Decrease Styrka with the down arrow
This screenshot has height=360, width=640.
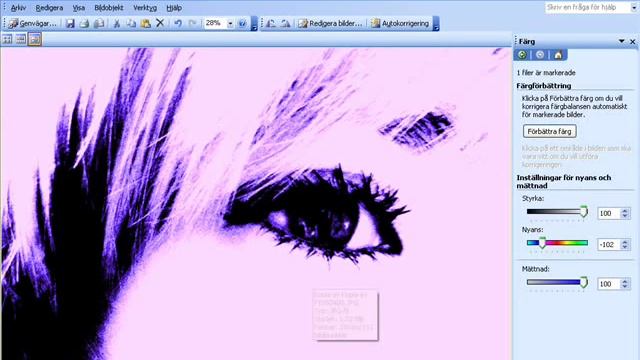click(x=624, y=216)
